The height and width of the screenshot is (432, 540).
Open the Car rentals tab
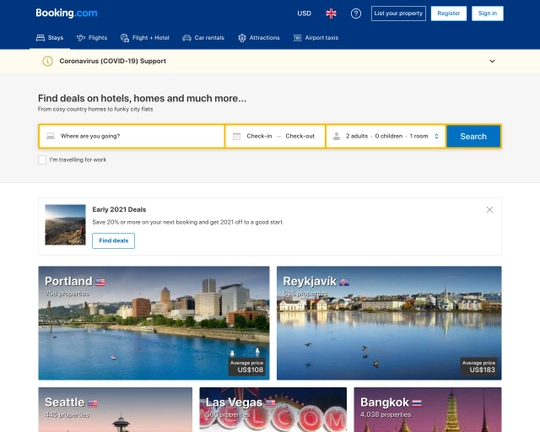click(x=203, y=38)
